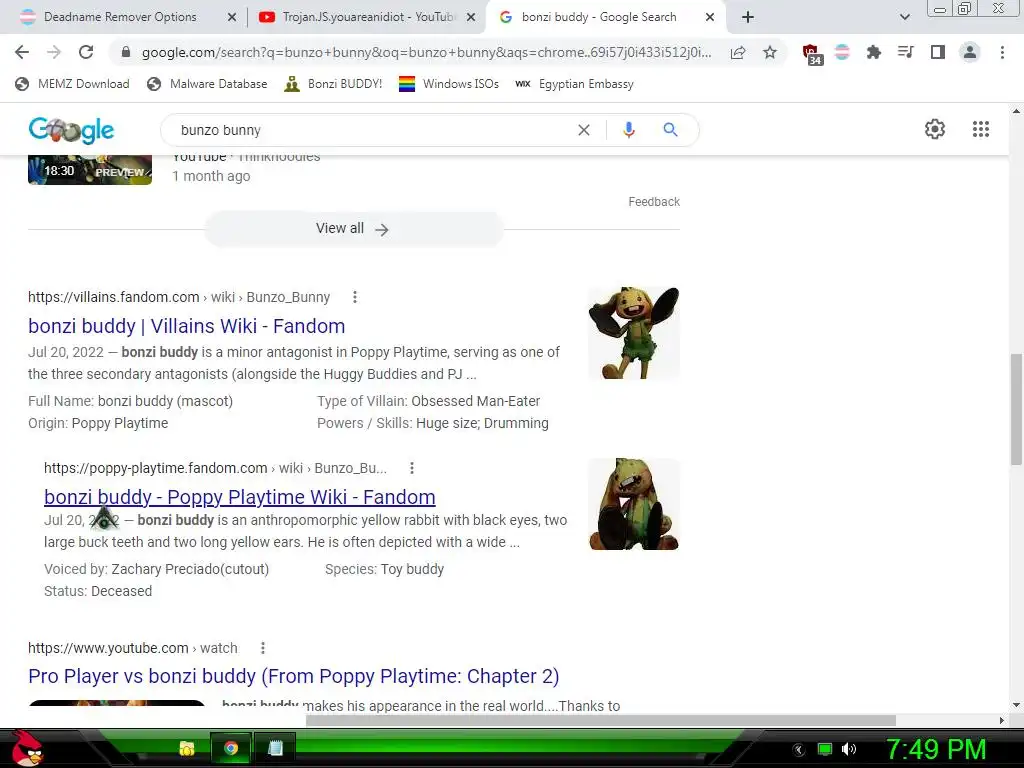Open media control playlist icon
Image resolution: width=1024 pixels, height=768 pixels.
coord(906,52)
